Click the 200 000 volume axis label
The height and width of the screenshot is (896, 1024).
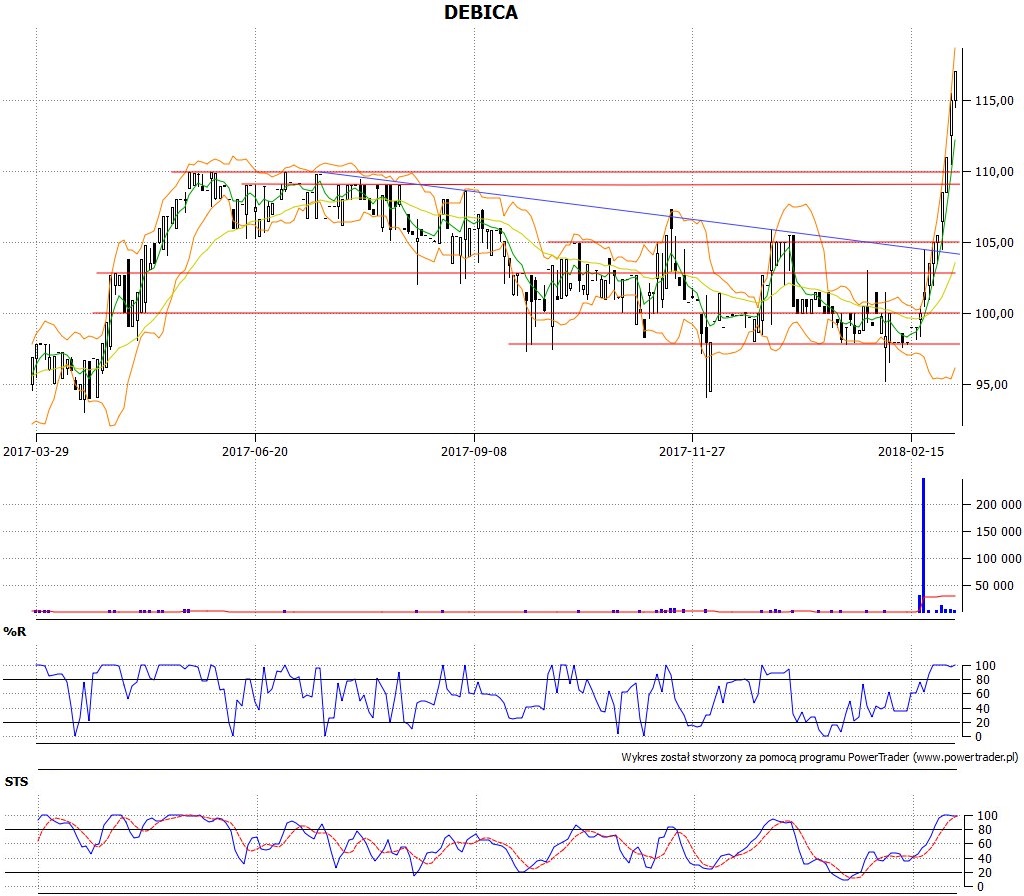click(999, 505)
